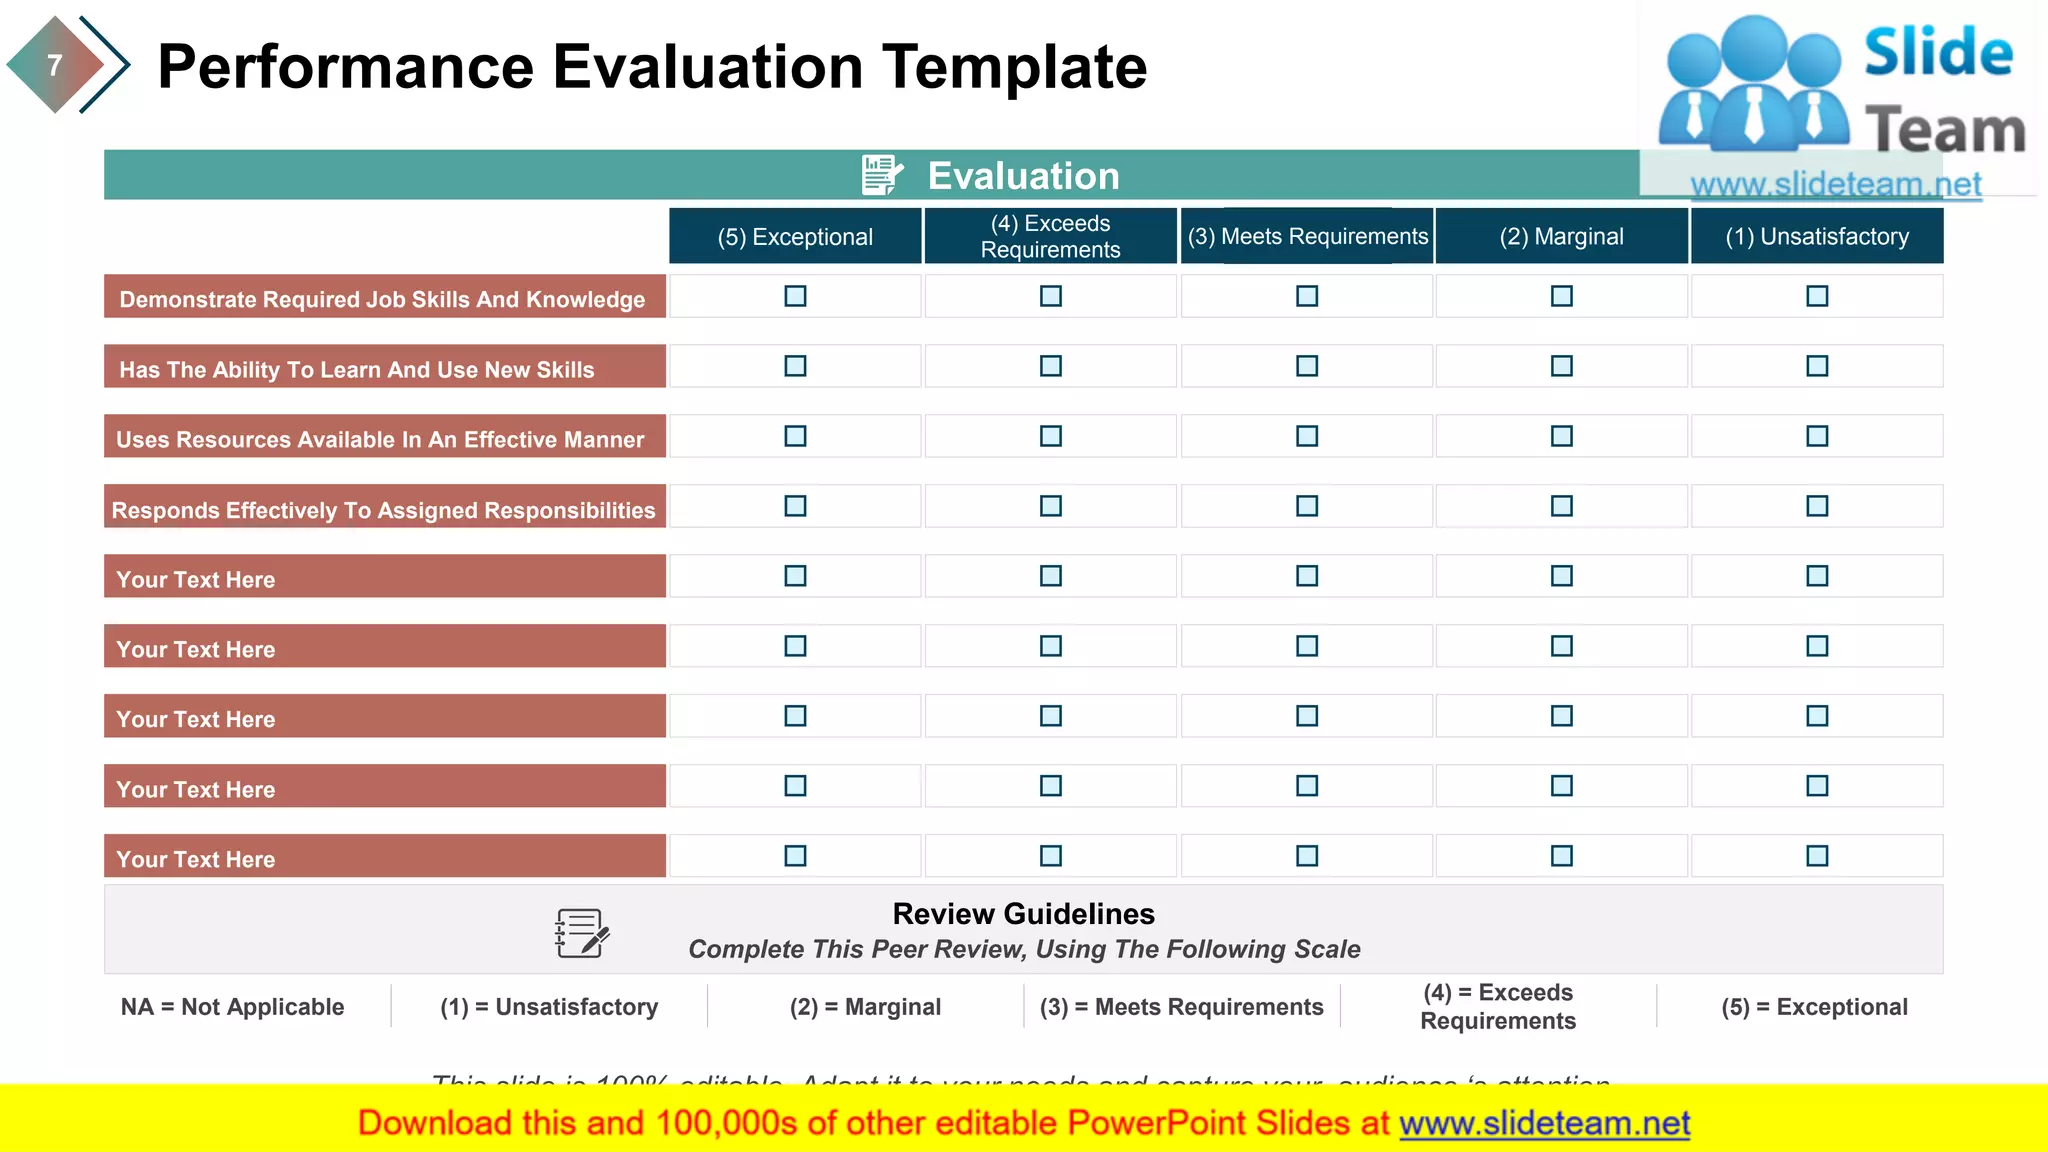Image resolution: width=2048 pixels, height=1152 pixels.
Task: Click Performance Evaluation Template title
Action: click(652, 67)
